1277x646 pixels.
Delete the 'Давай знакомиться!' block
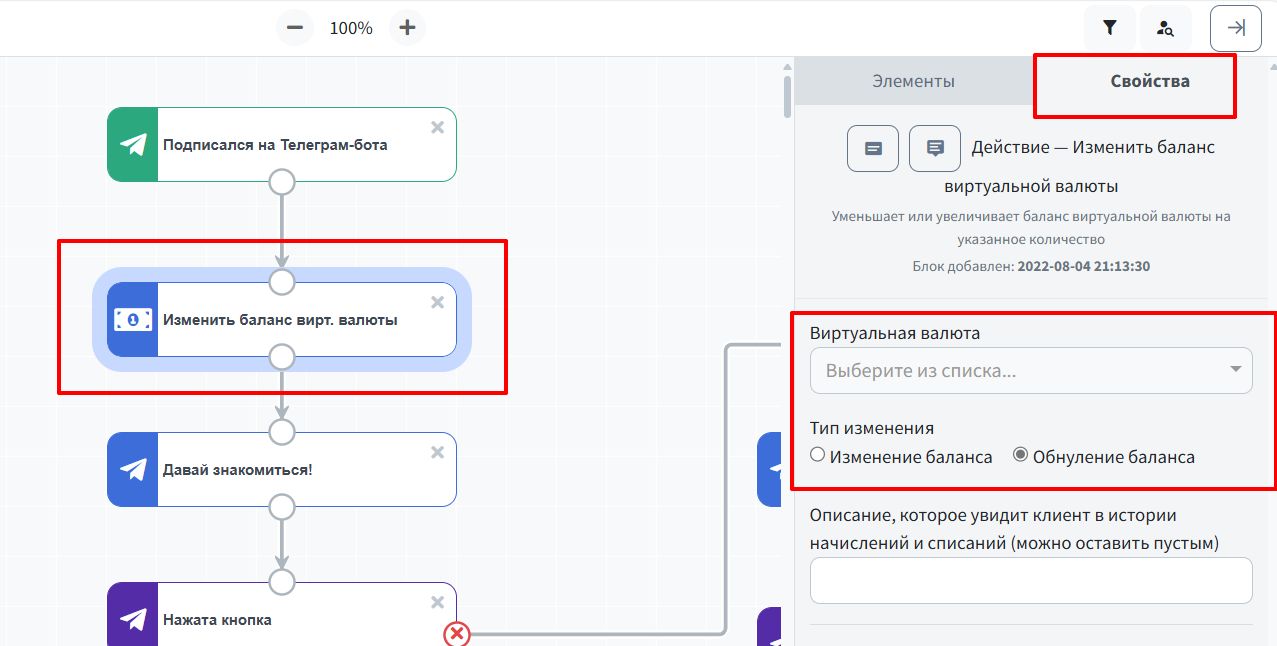(x=437, y=452)
